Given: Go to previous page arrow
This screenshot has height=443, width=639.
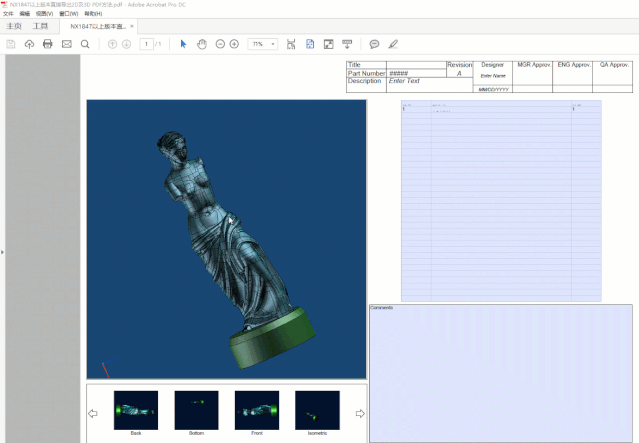Looking at the screenshot, I should click(112, 44).
